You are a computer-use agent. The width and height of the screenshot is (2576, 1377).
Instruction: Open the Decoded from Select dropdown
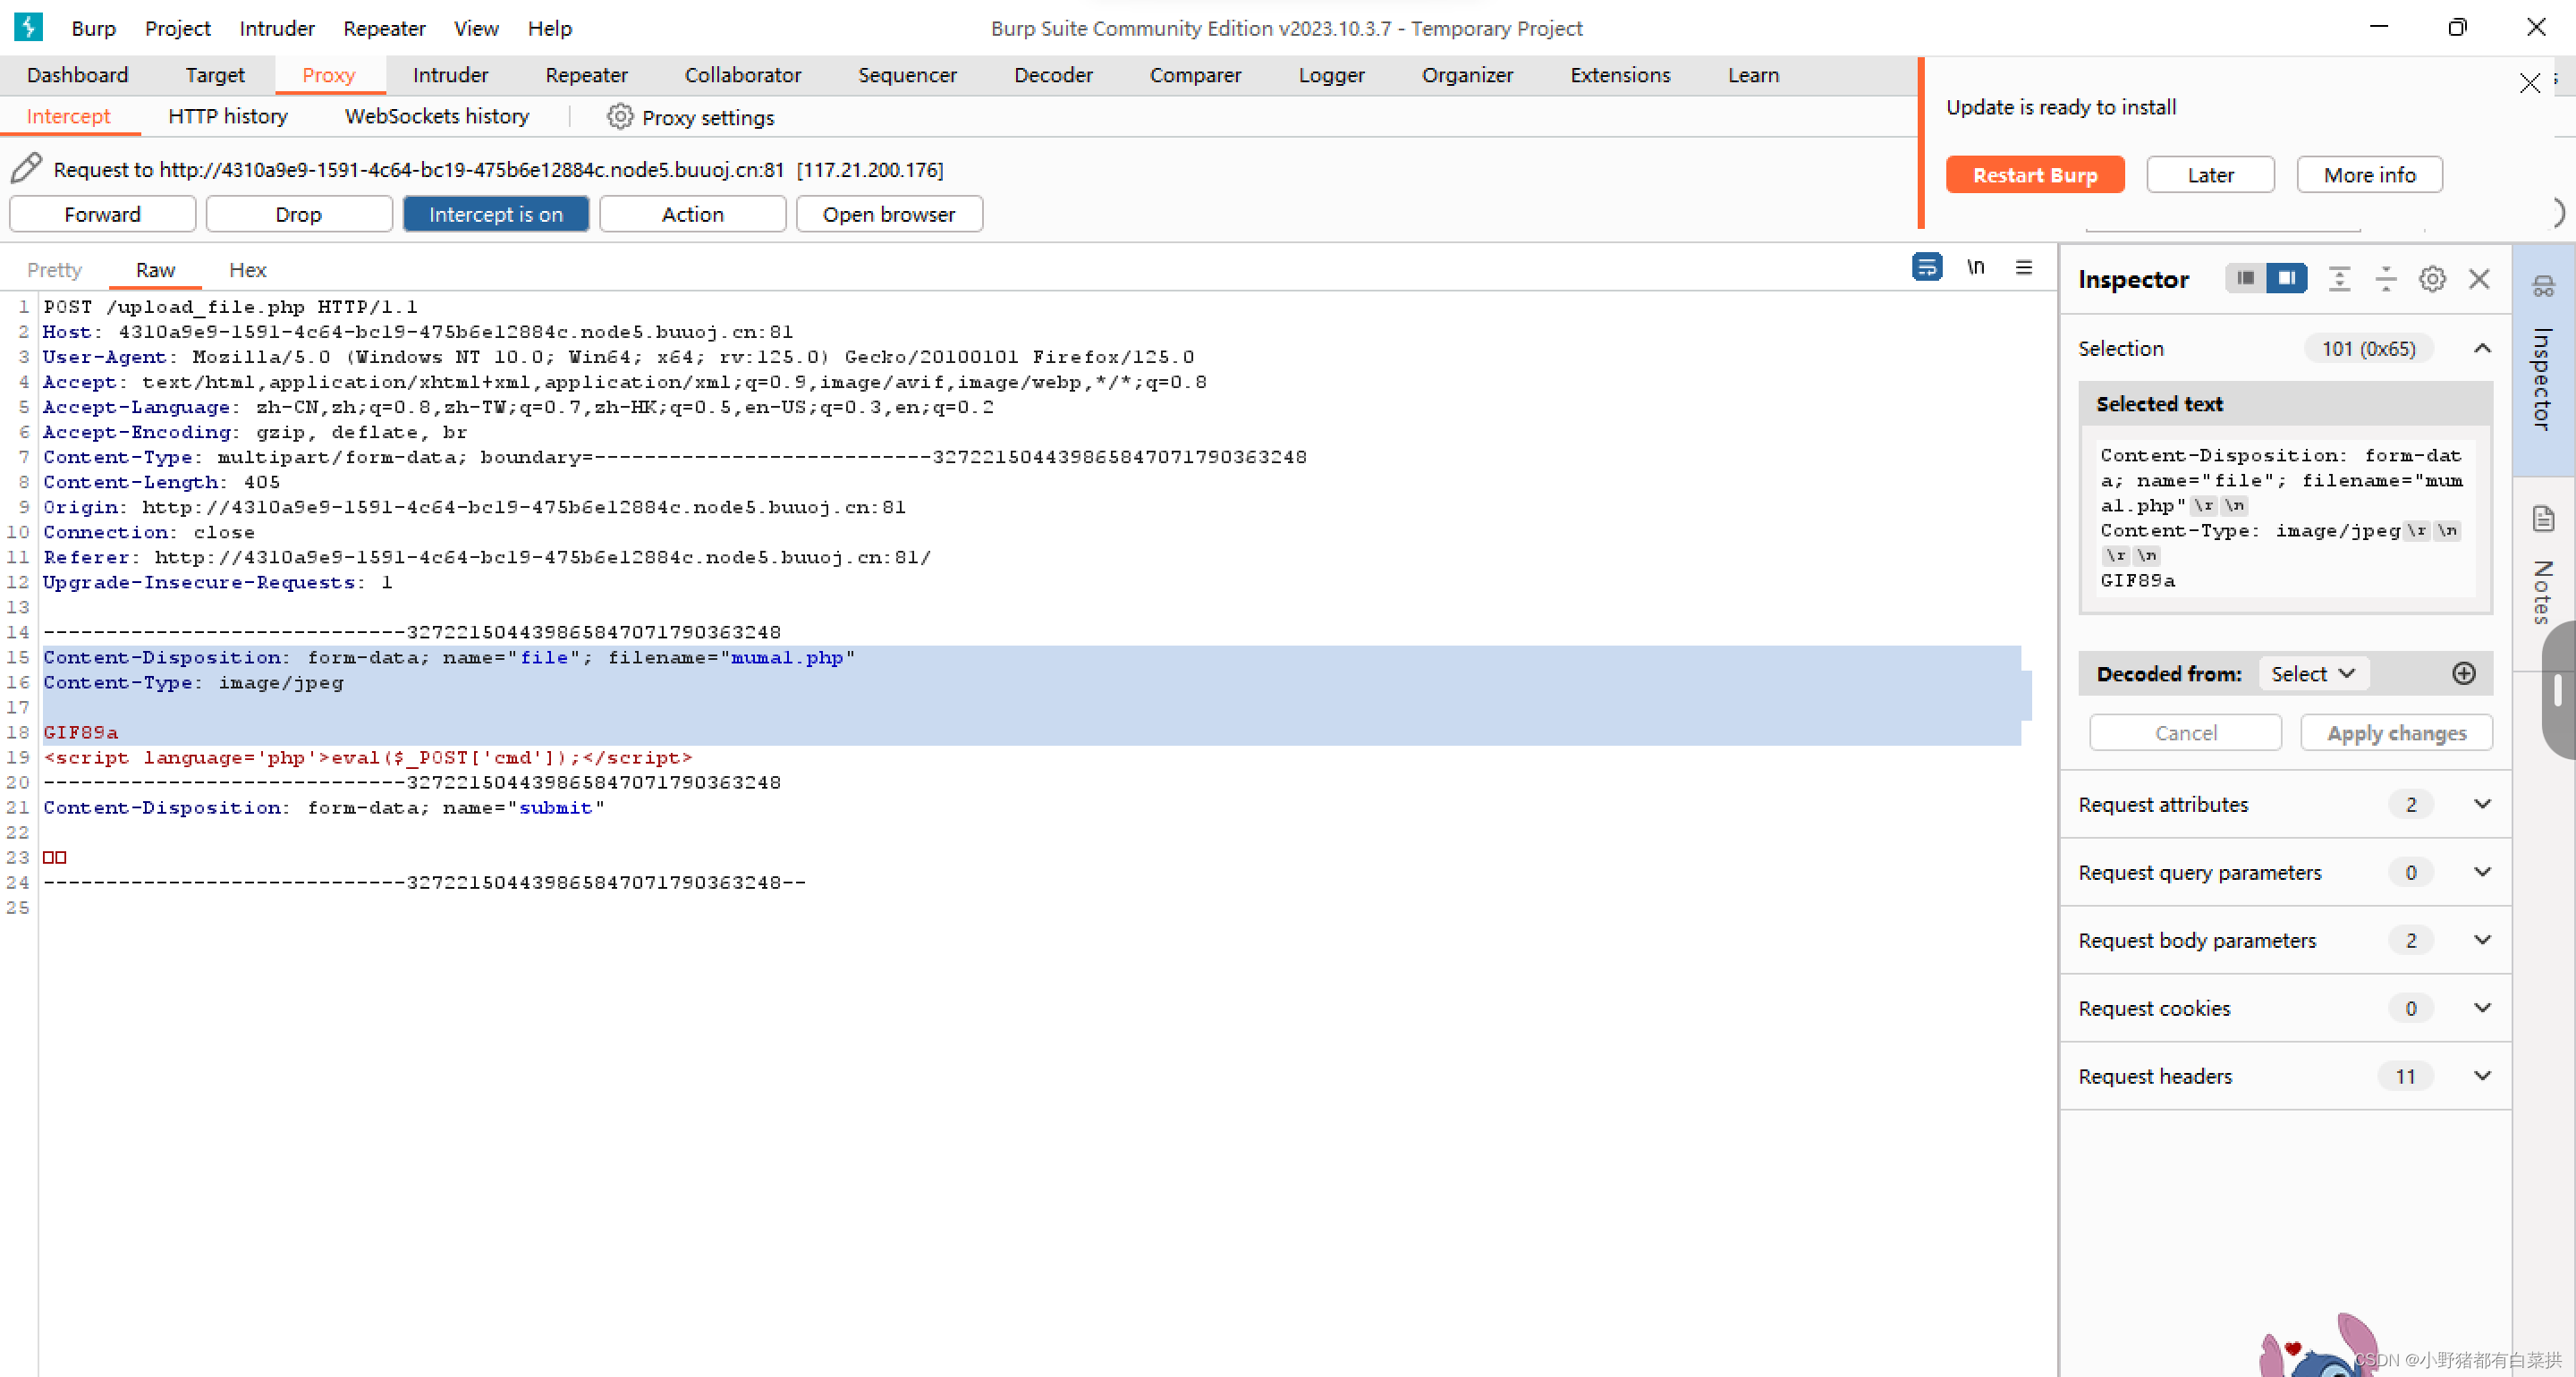point(2311,673)
